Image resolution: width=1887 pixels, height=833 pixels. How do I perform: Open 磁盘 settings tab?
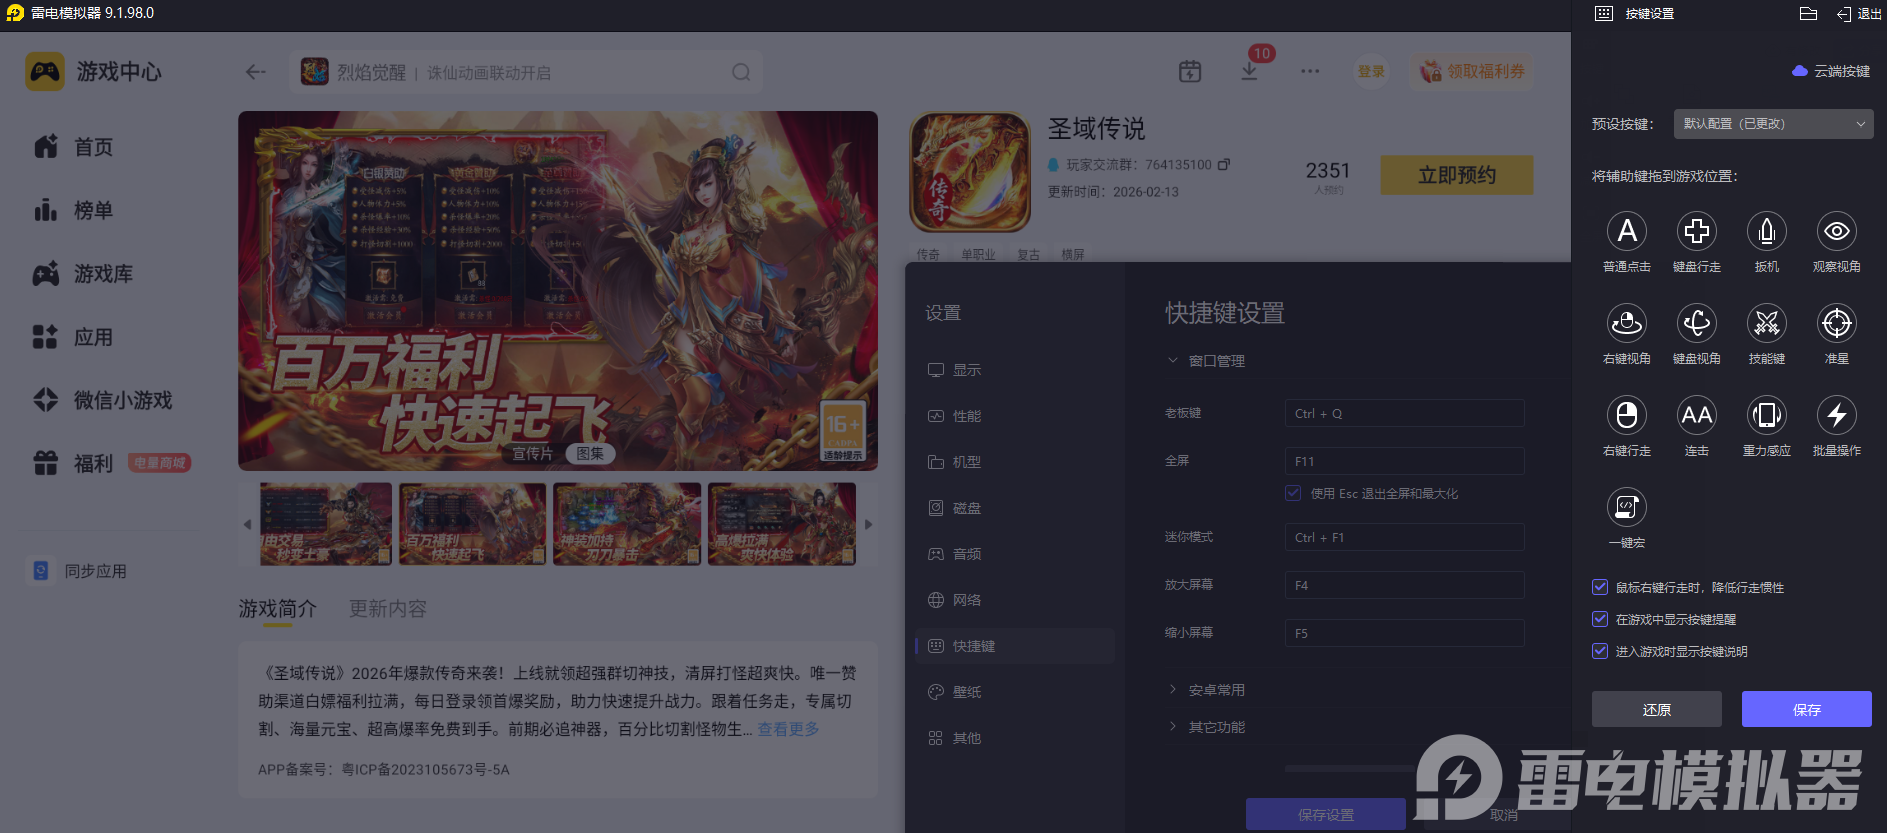pos(1015,508)
